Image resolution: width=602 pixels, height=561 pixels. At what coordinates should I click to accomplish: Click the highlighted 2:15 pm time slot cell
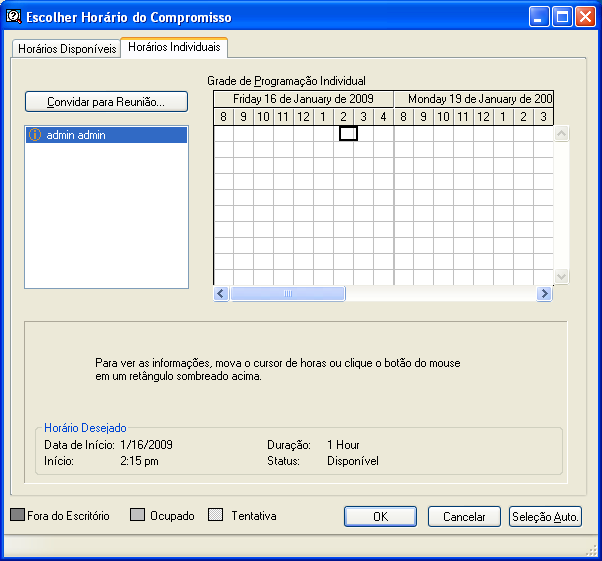[349, 134]
